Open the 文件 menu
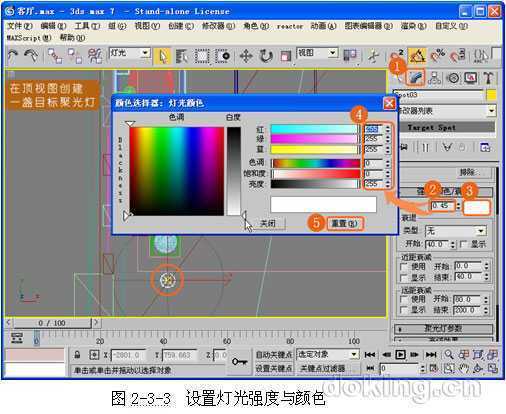Screen dimensions: 506x414 (x=20, y=26)
